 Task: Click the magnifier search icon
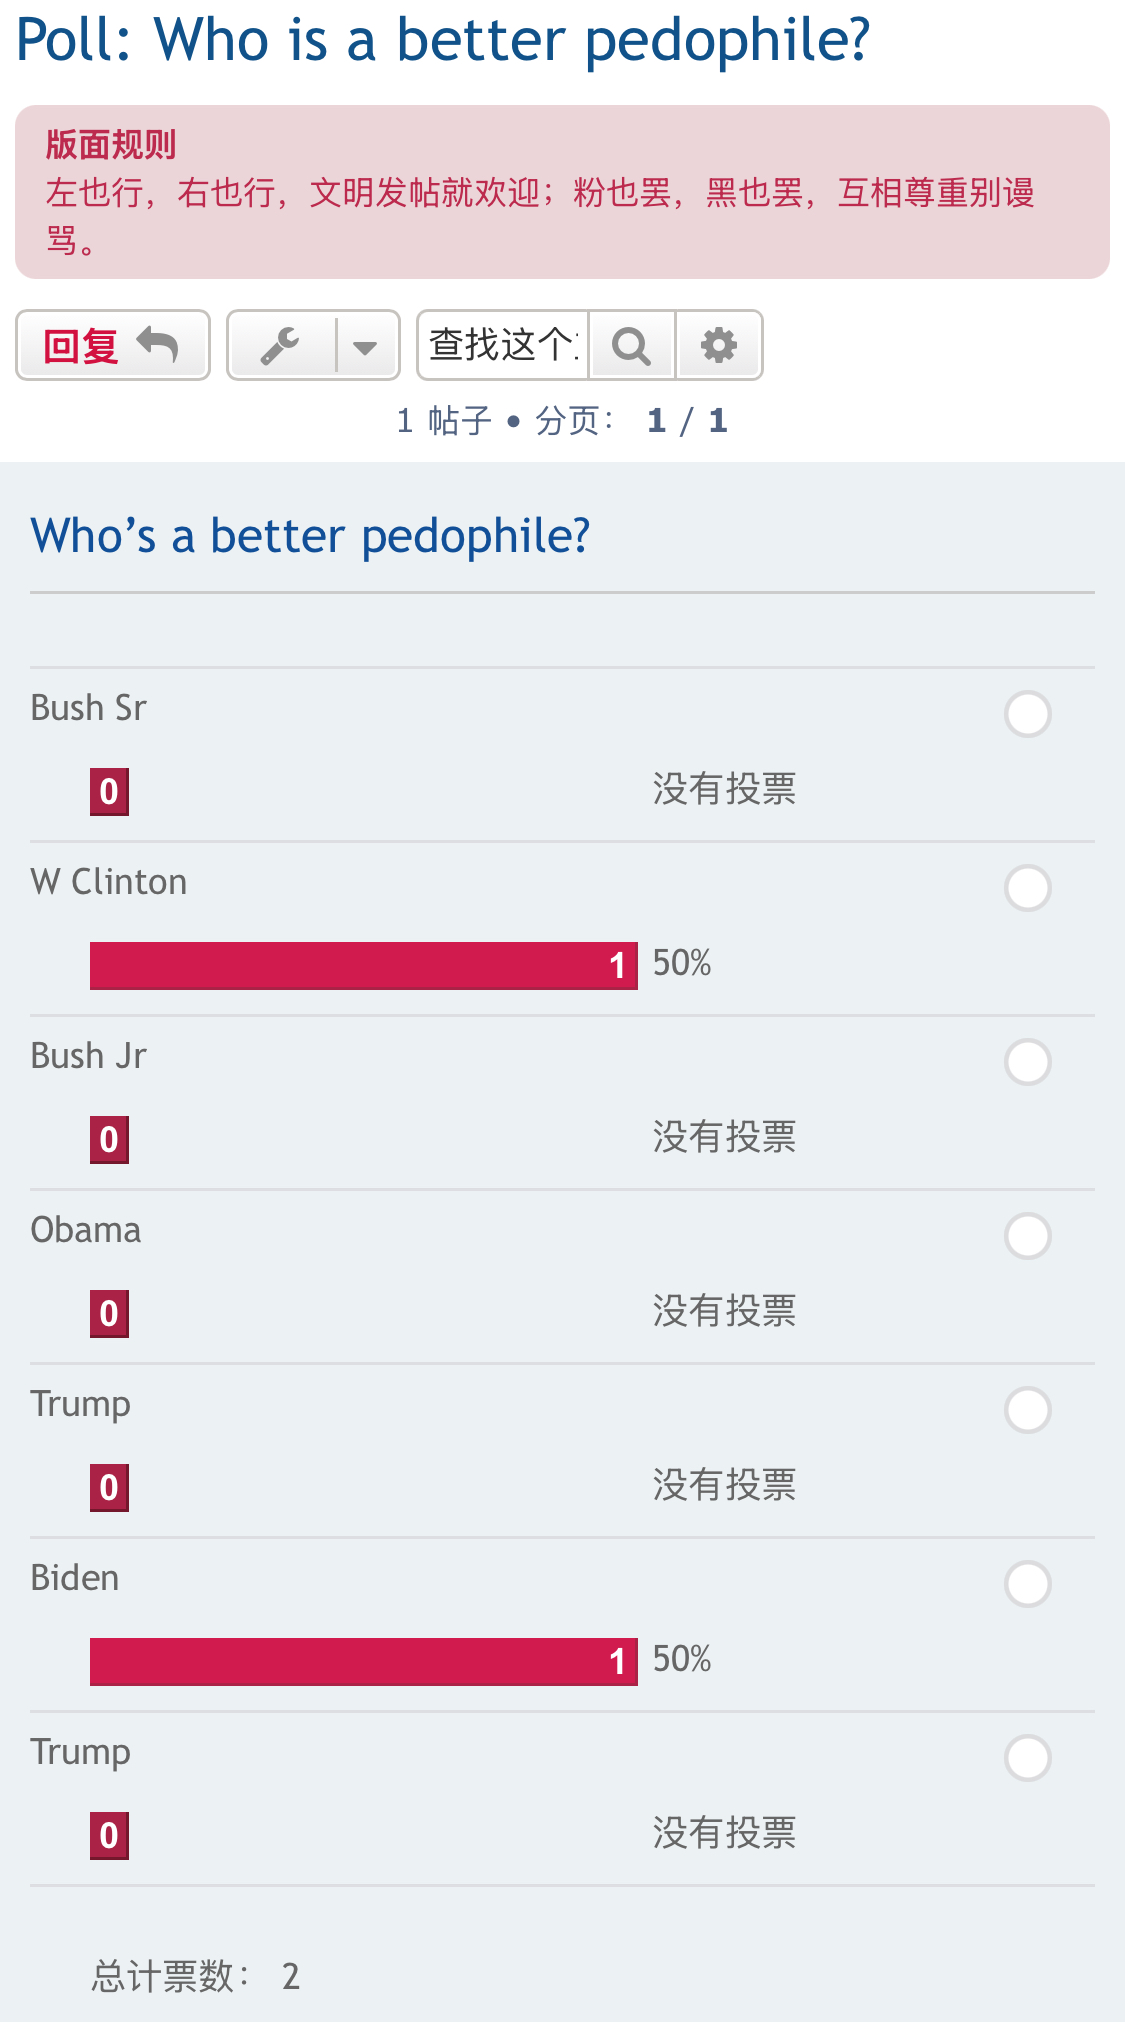click(x=632, y=346)
